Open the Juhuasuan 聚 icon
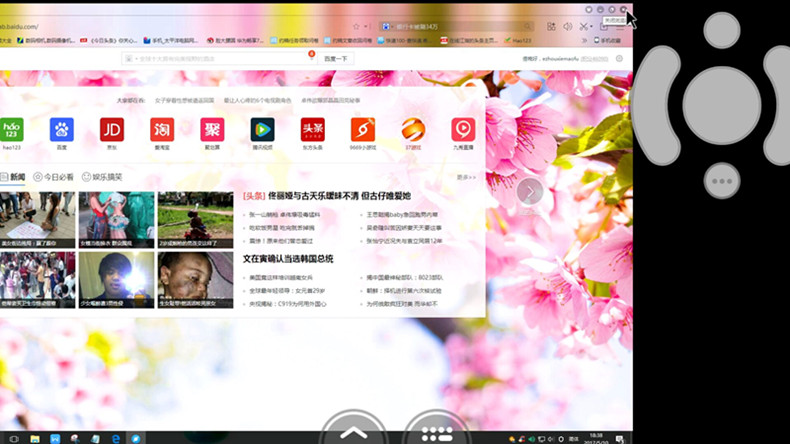The width and height of the screenshot is (790, 444). [x=212, y=130]
